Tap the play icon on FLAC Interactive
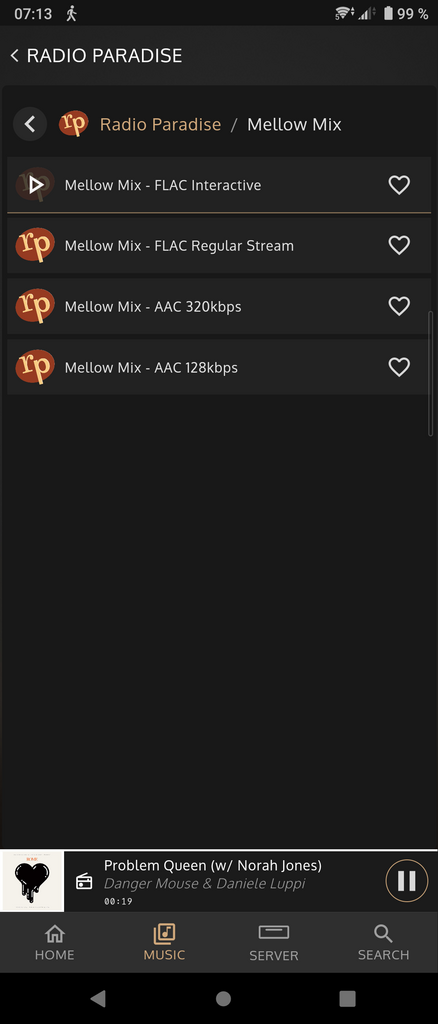The image size is (438, 1024). tap(36, 185)
